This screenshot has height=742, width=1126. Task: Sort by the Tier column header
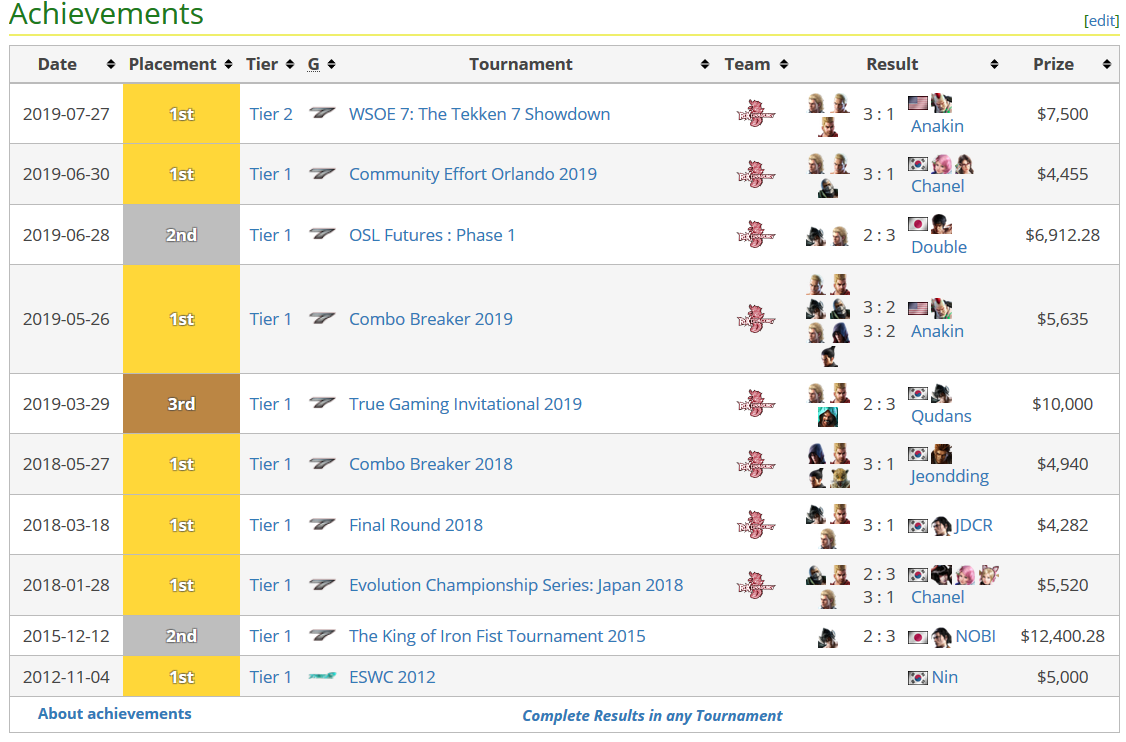tap(262, 64)
